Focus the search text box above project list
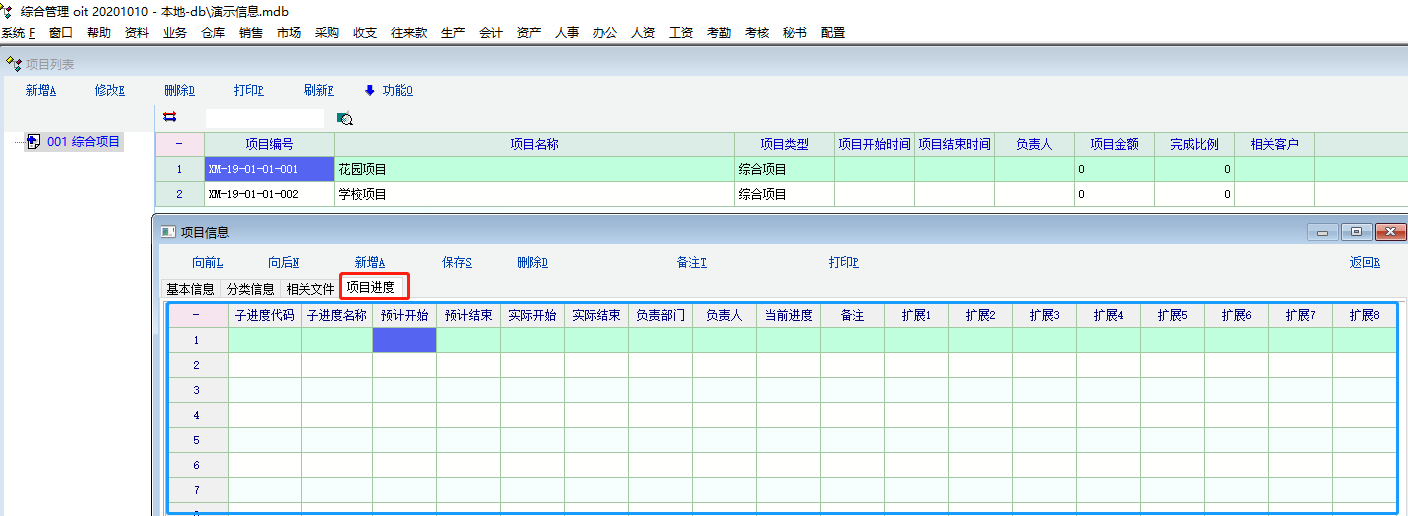Screen dimensions: 1408x516 click(265, 118)
